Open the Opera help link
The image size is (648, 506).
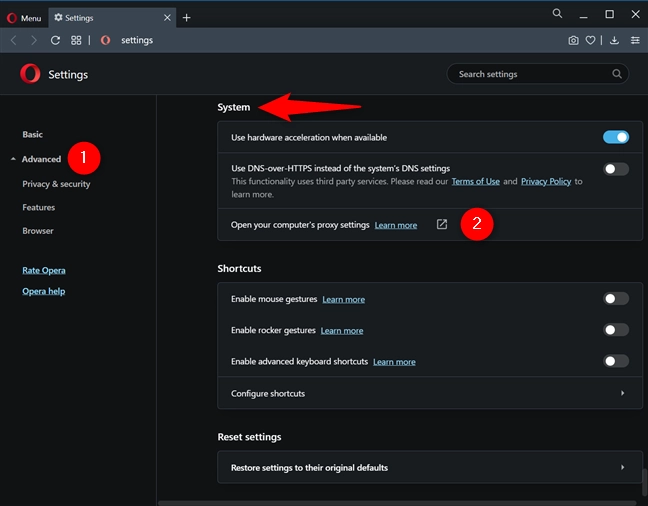coord(43,291)
